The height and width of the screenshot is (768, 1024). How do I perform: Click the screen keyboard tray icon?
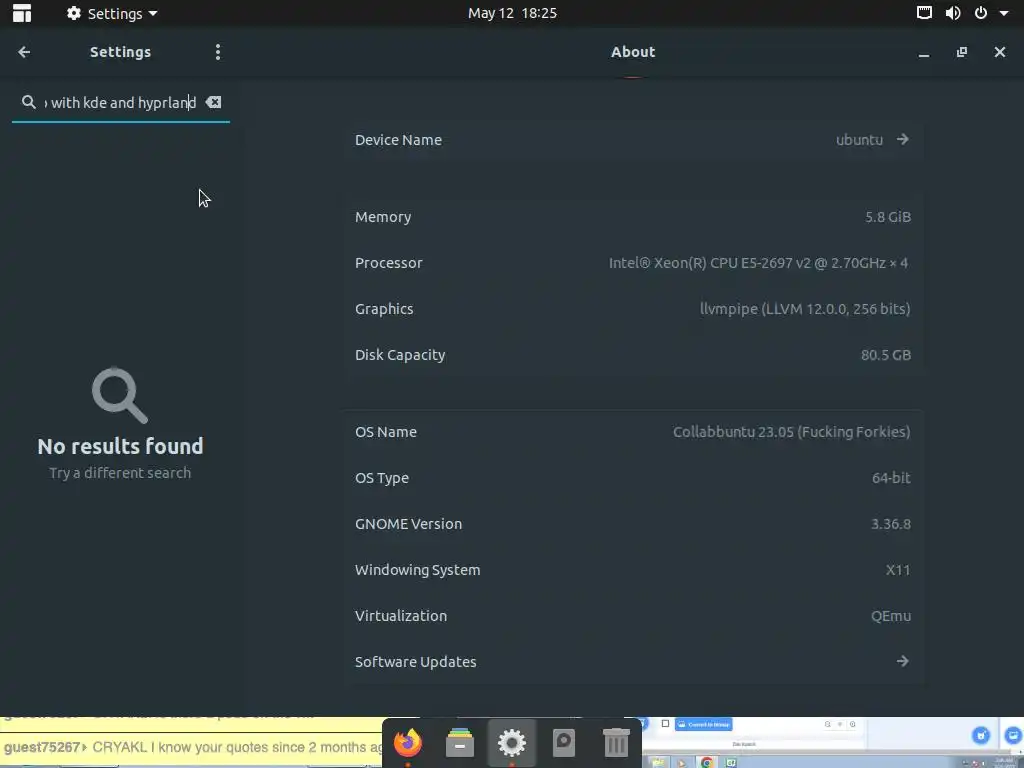[924, 12]
